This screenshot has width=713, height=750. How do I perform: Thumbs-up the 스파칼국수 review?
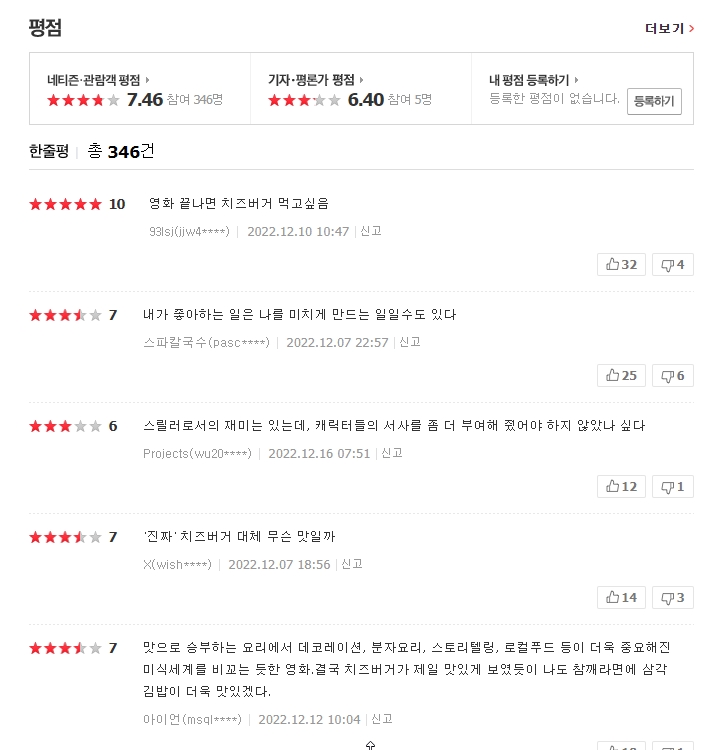[x=621, y=376]
